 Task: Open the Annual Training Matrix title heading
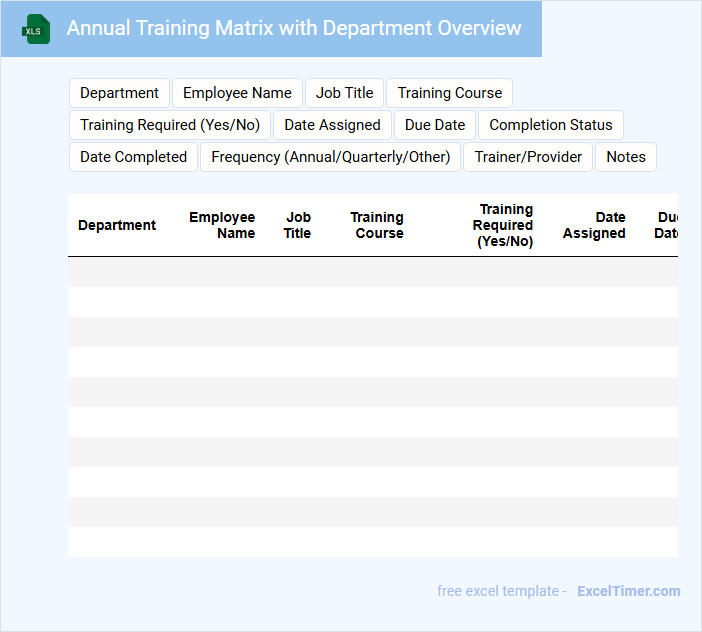pyautogui.click(x=294, y=28)
